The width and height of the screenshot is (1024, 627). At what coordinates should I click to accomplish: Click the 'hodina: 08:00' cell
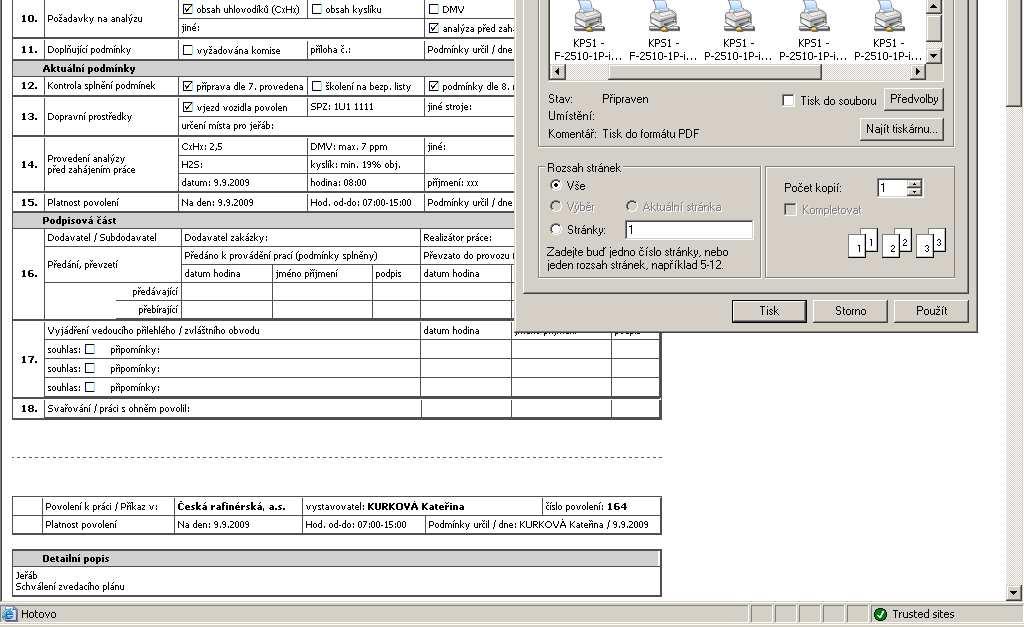point(365,183)
